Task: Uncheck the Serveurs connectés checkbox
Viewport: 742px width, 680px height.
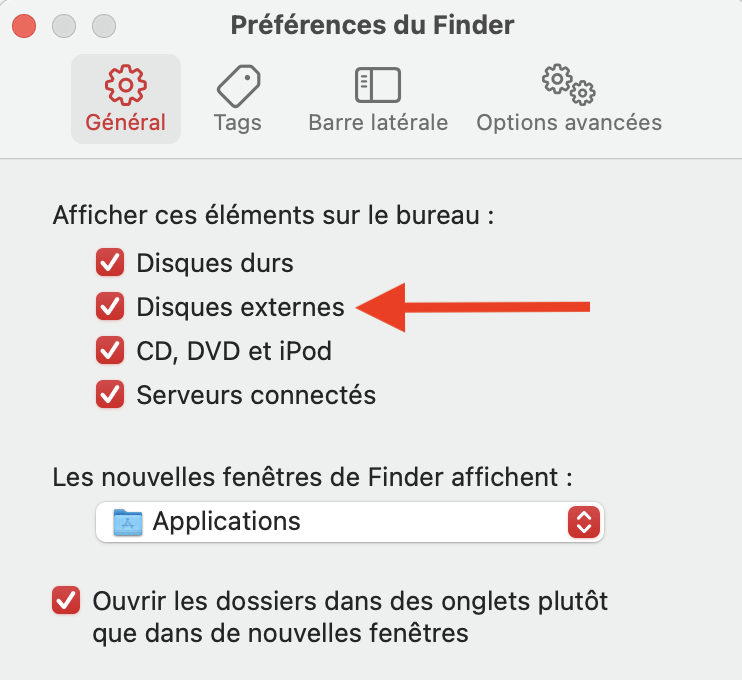Action: click(109, 395)
